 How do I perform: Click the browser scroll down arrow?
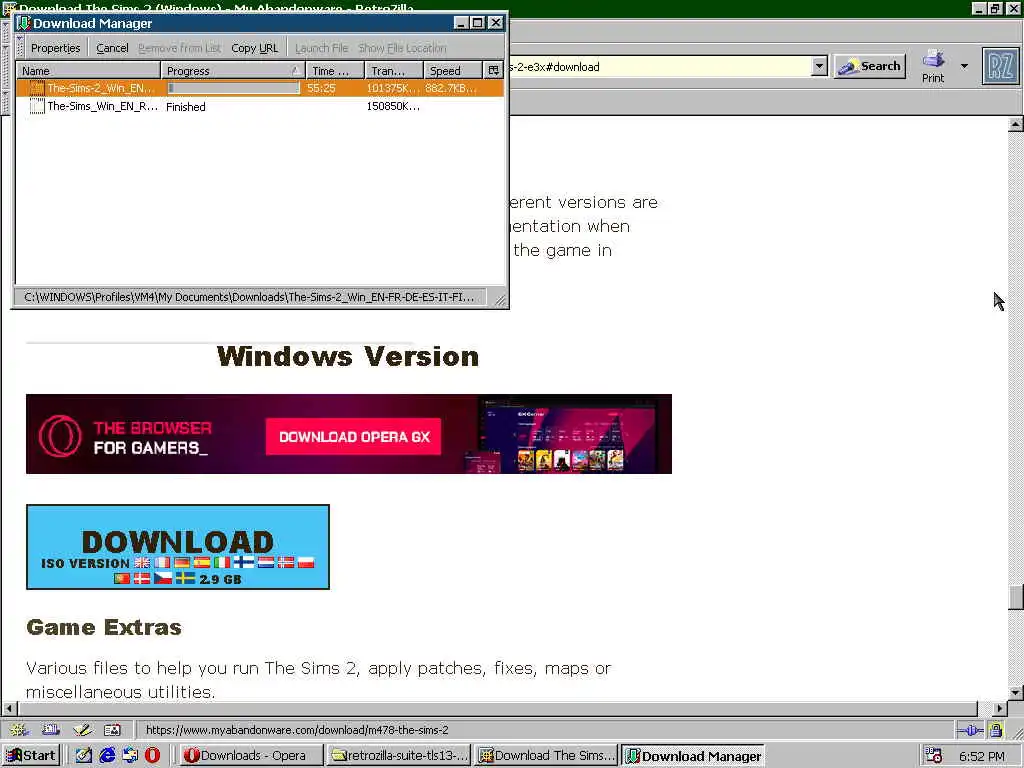(x=1016, y=692)
